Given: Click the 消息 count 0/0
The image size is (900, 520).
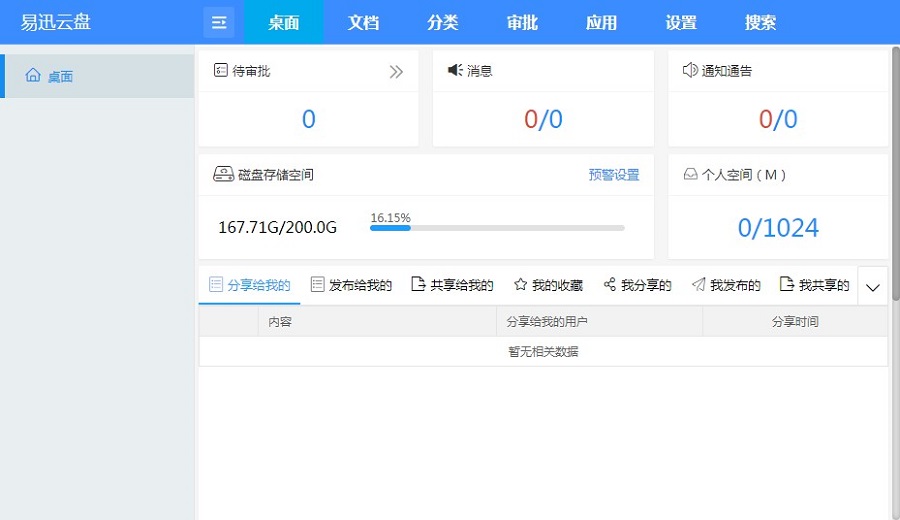Looking at the screenshot, I should [x=543, y=119].
